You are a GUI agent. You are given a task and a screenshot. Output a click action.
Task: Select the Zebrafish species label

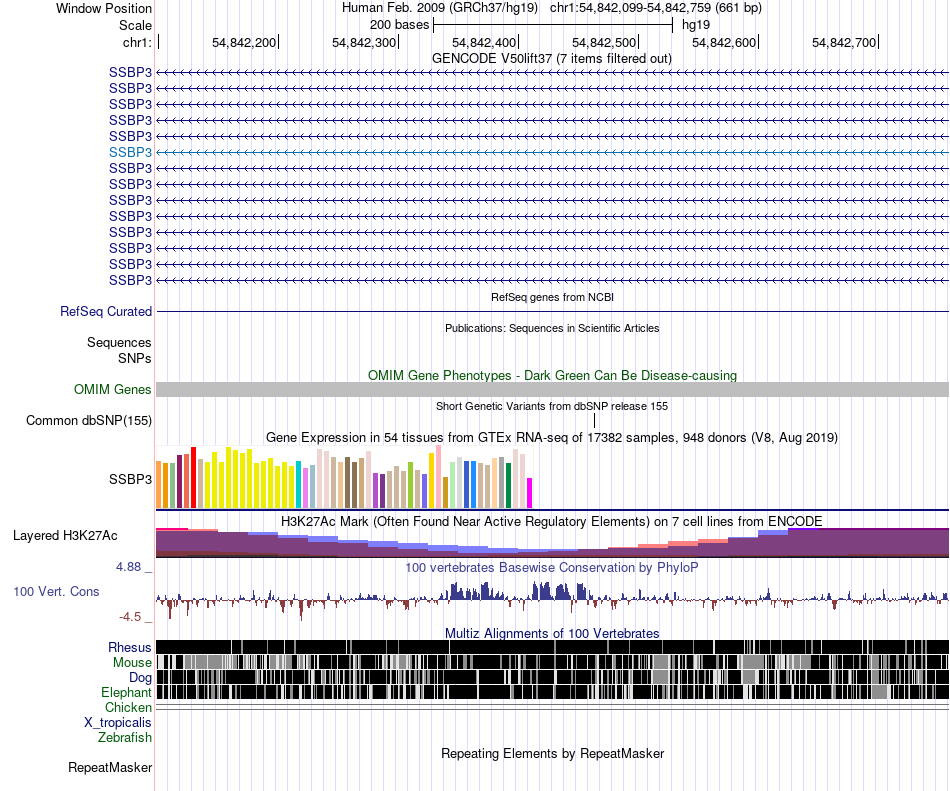125,737
